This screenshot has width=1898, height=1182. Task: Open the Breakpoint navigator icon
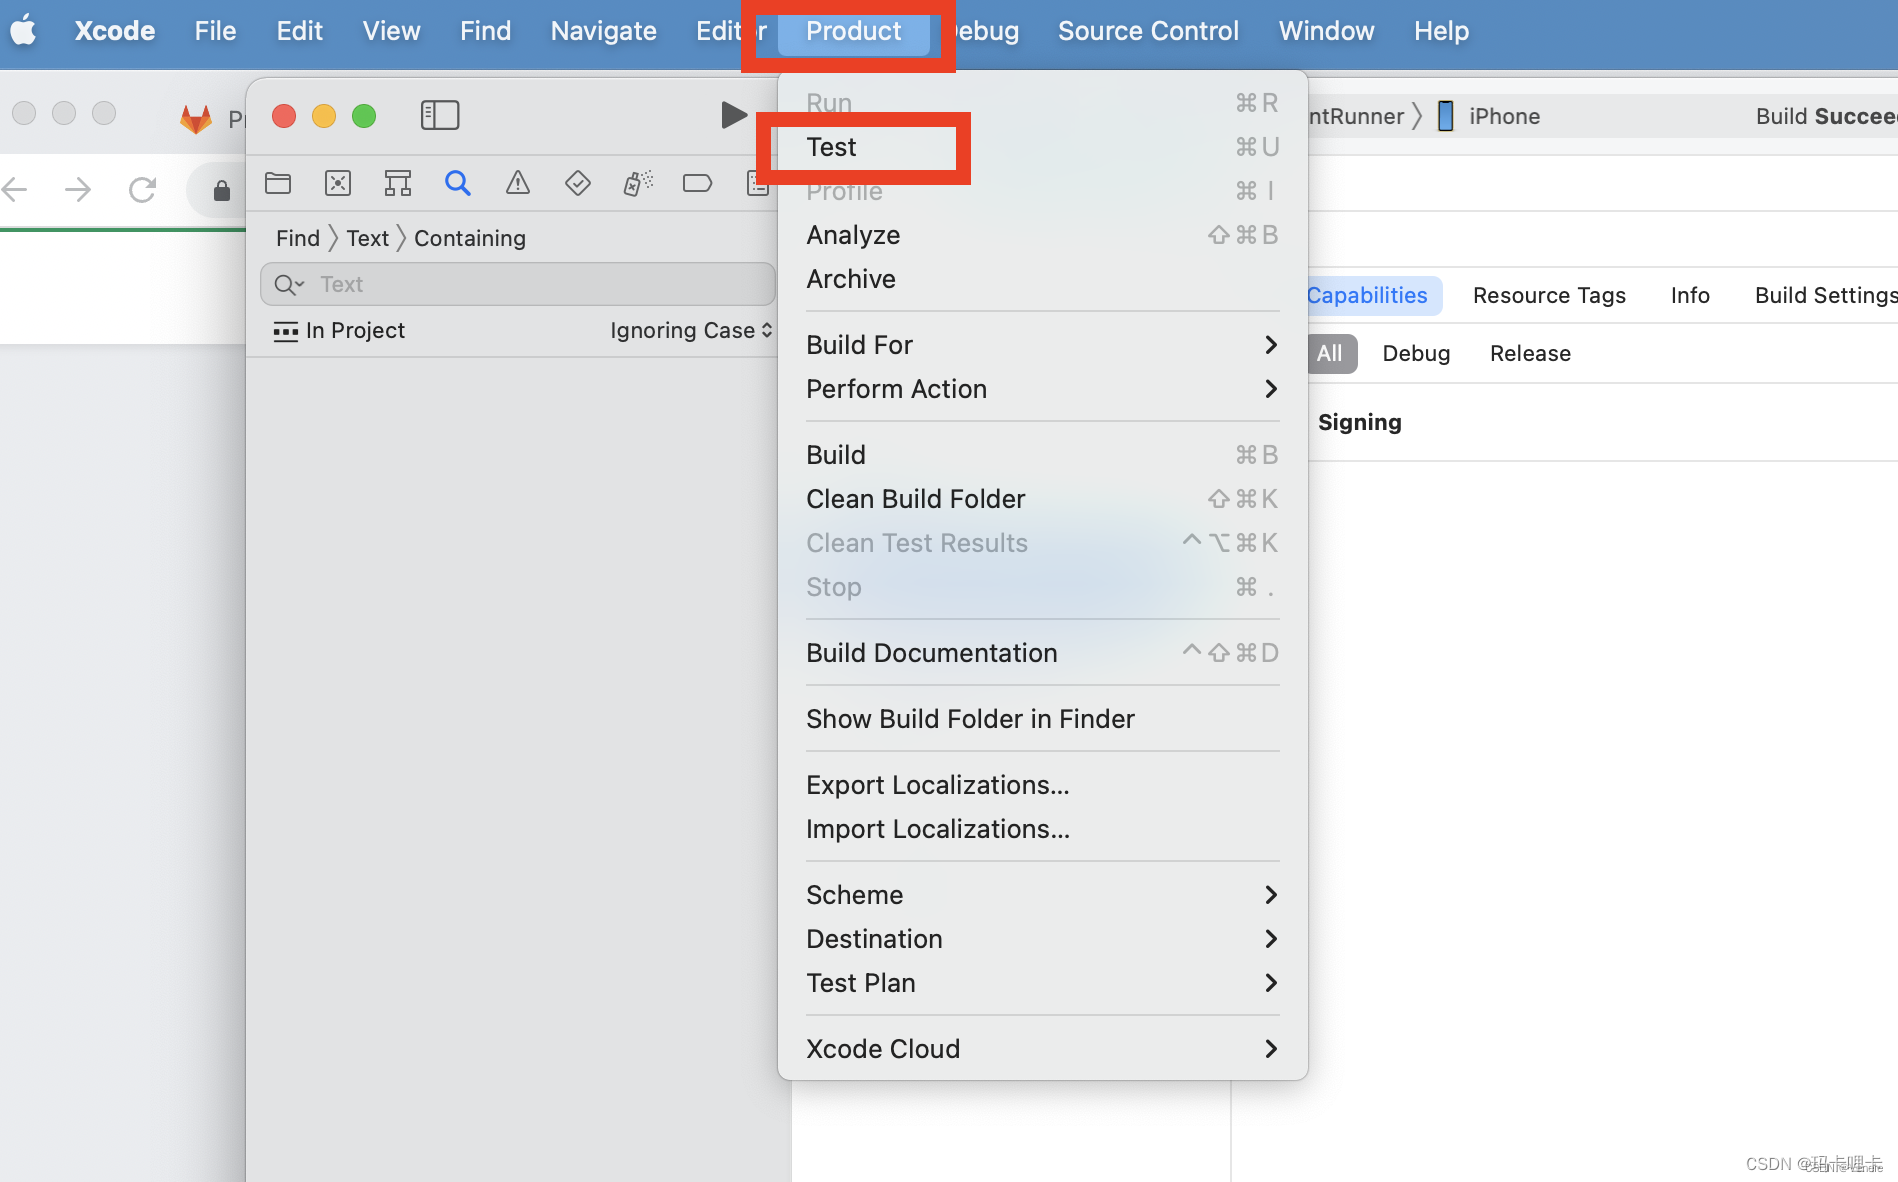697,183
